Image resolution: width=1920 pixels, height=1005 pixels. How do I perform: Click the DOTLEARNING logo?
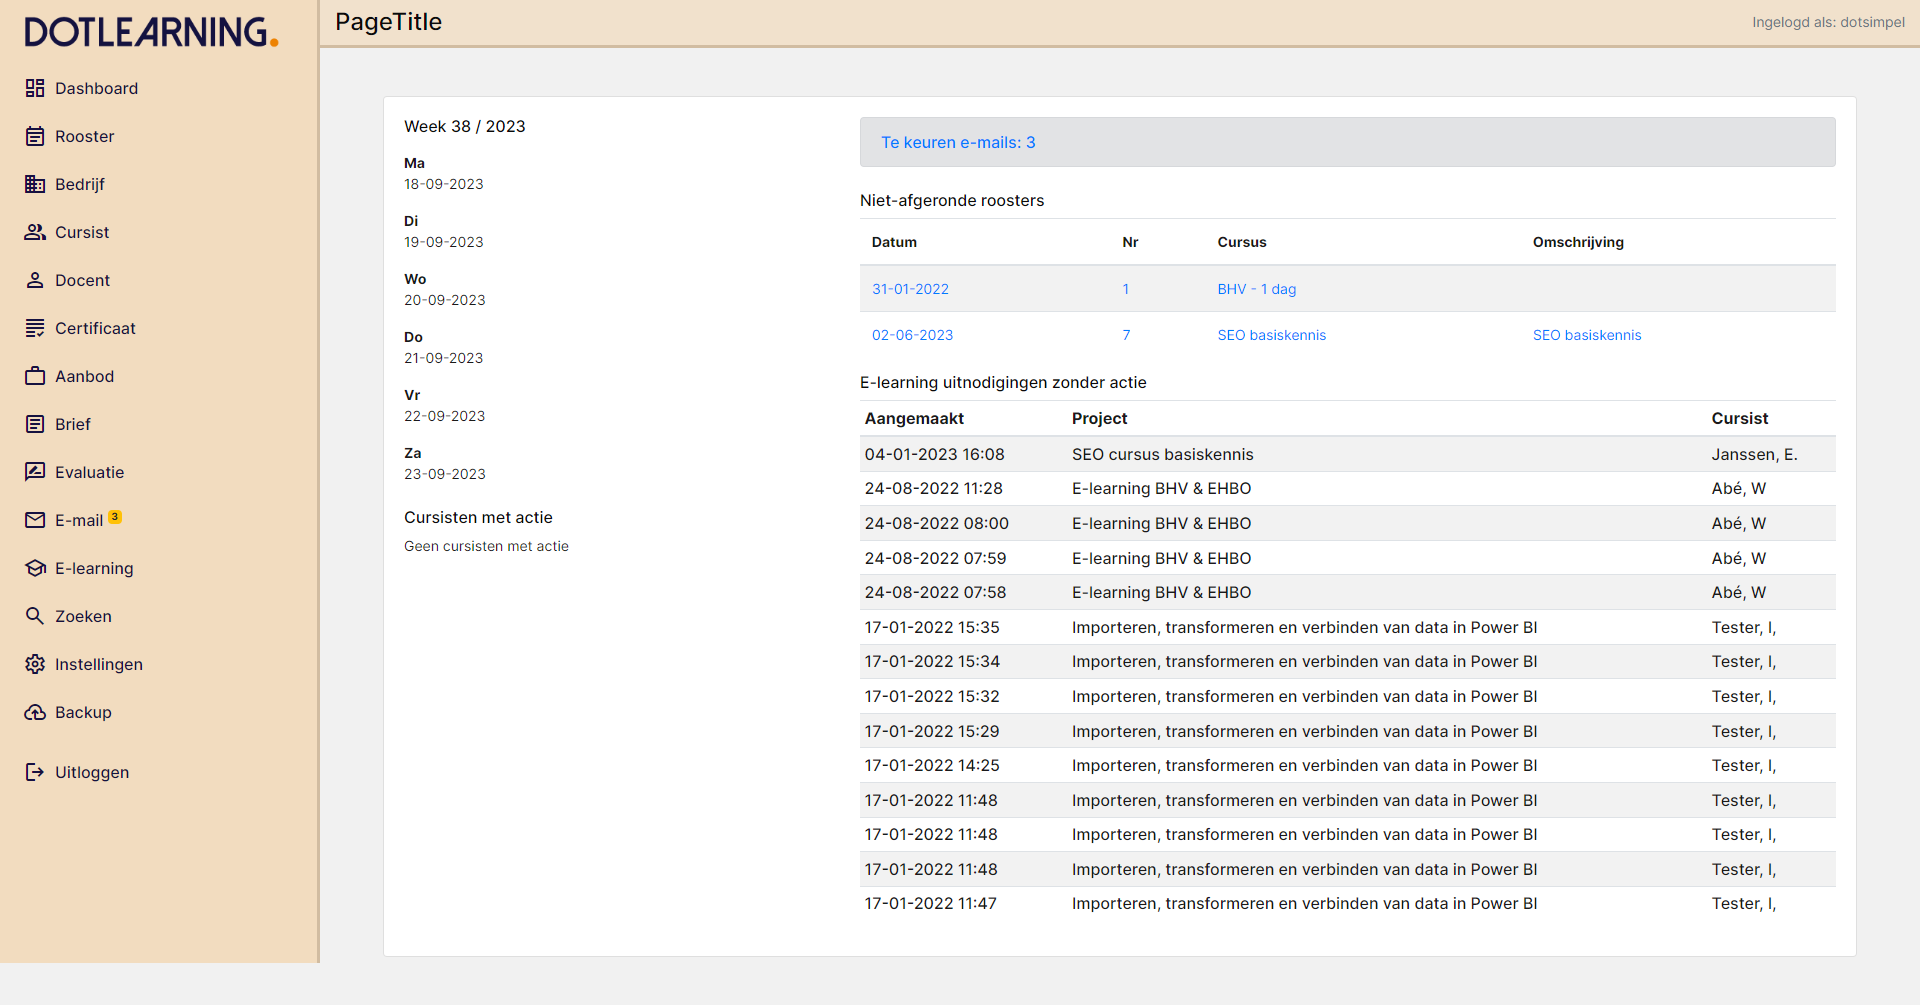pyautogui.click(x=151, y=32)
